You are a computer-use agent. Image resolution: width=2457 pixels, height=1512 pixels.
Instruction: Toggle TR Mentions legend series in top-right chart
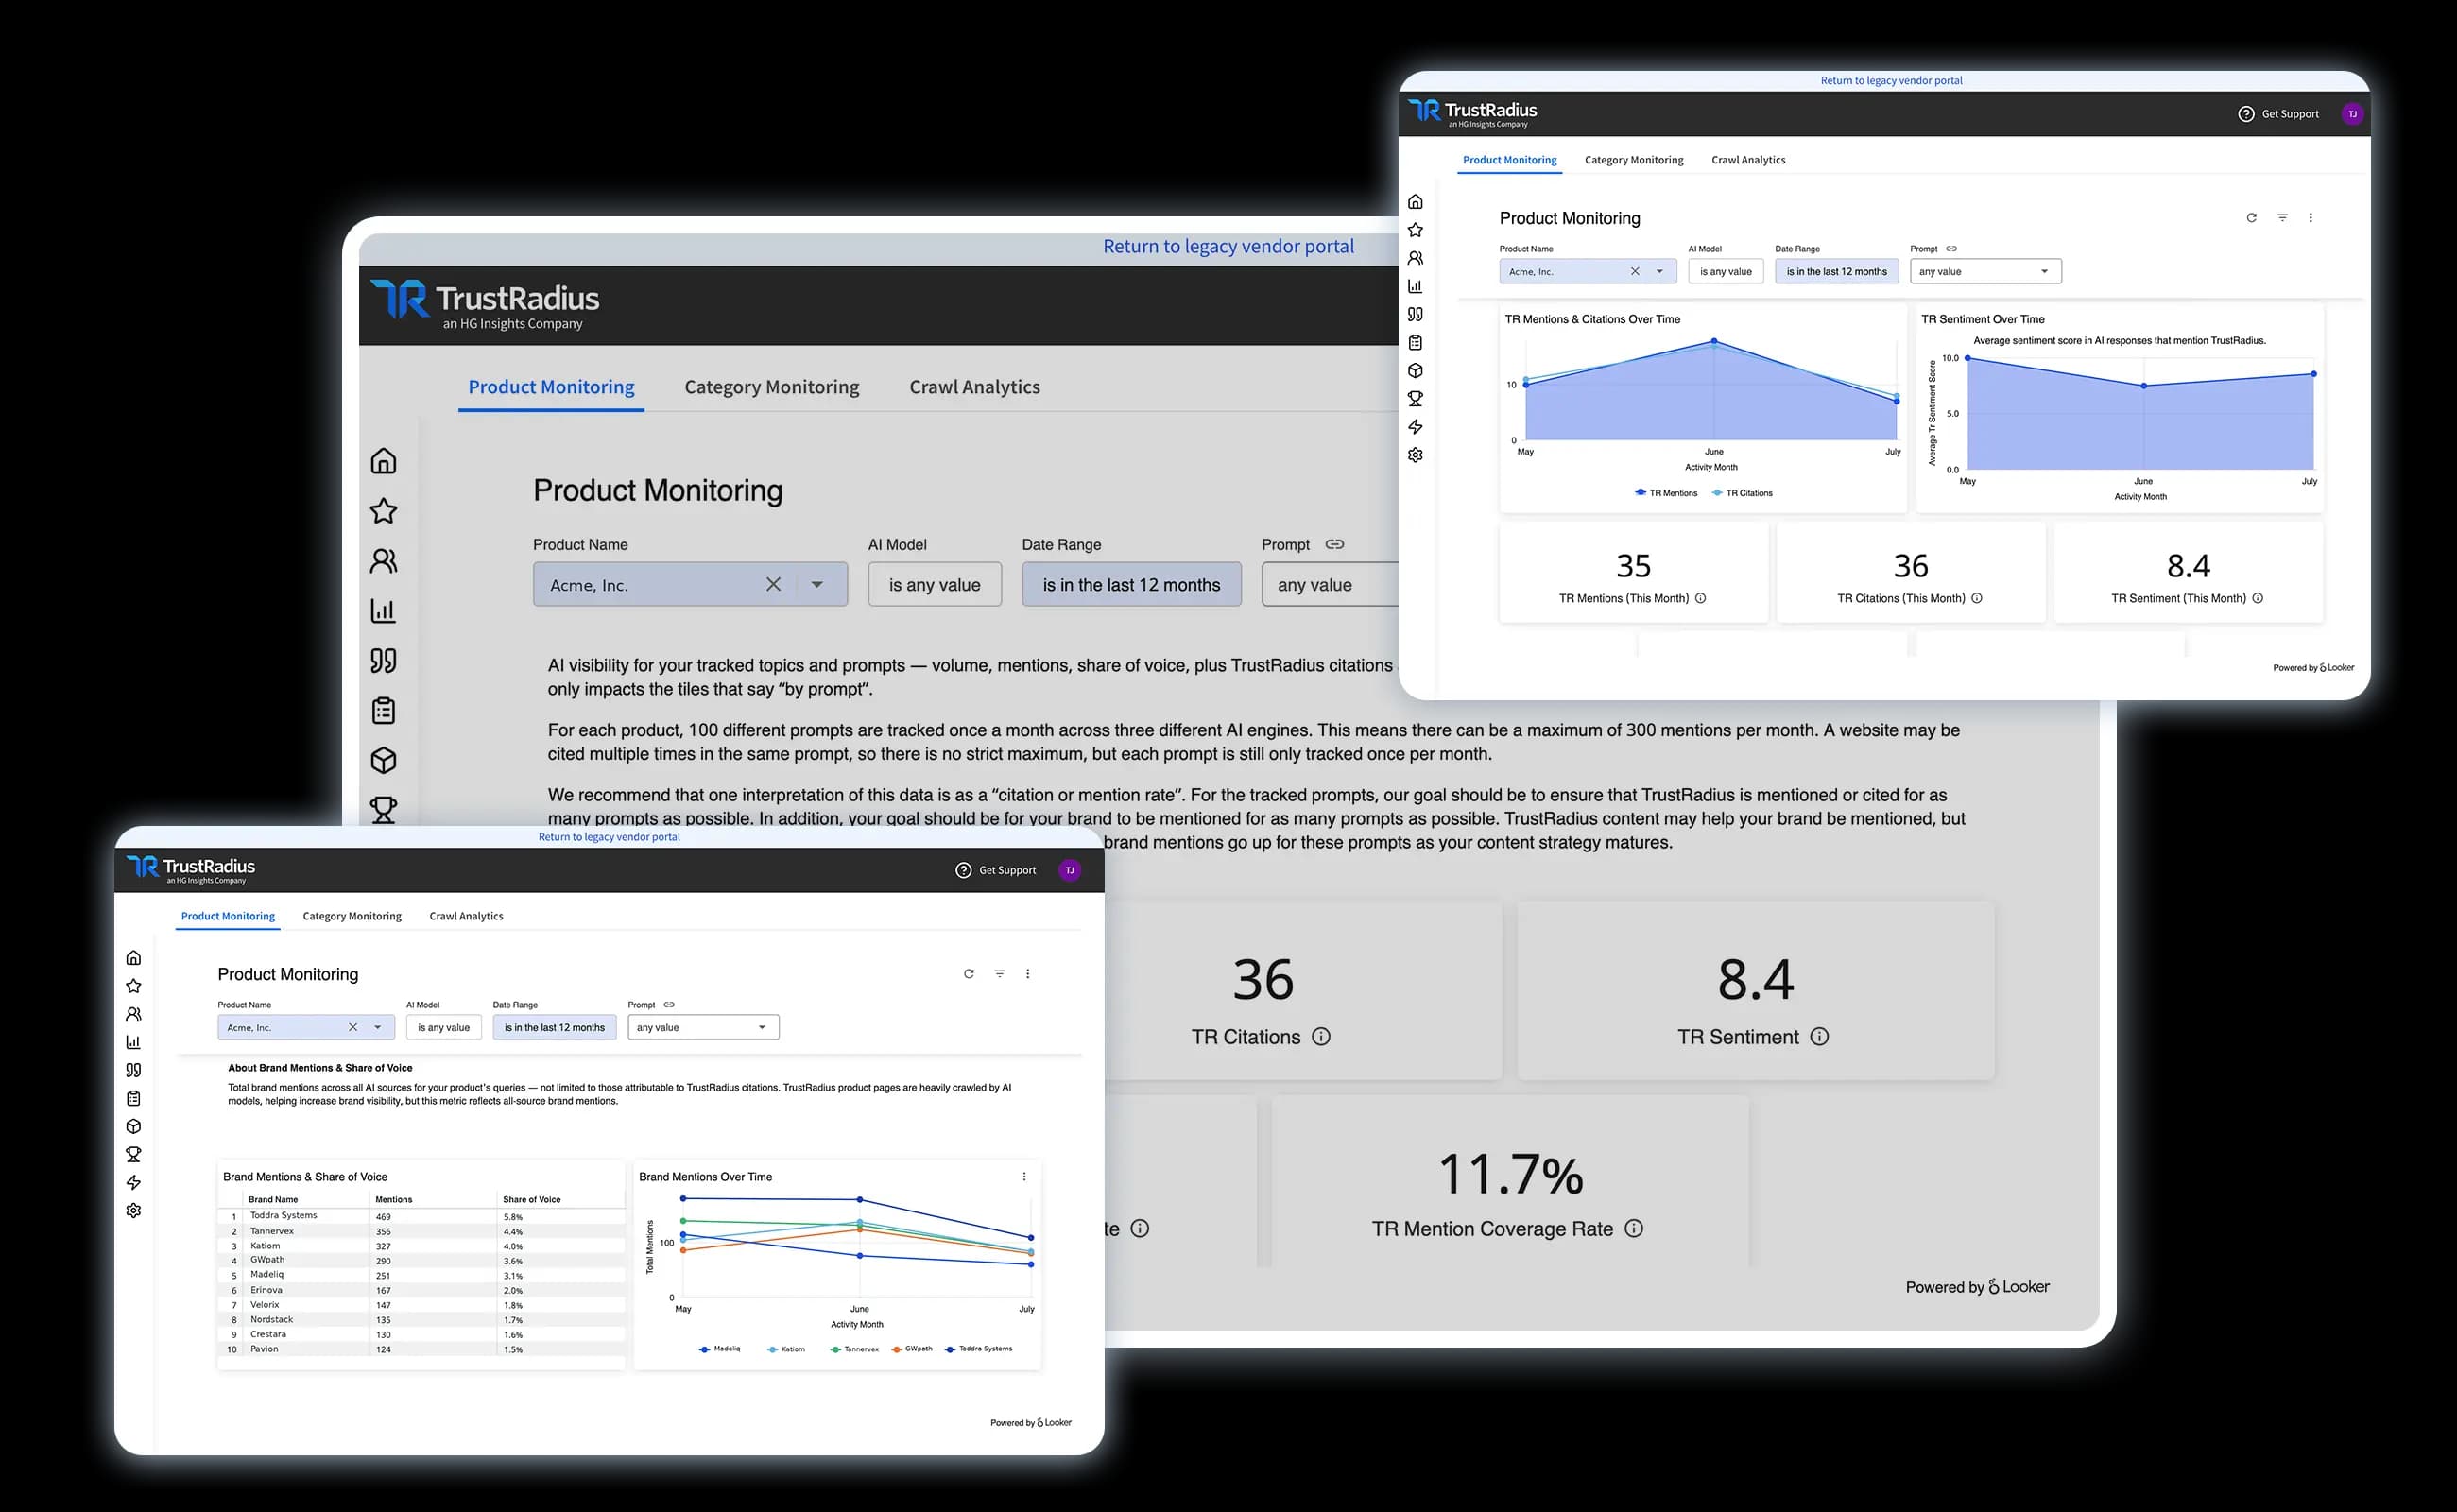point(1665,493)
